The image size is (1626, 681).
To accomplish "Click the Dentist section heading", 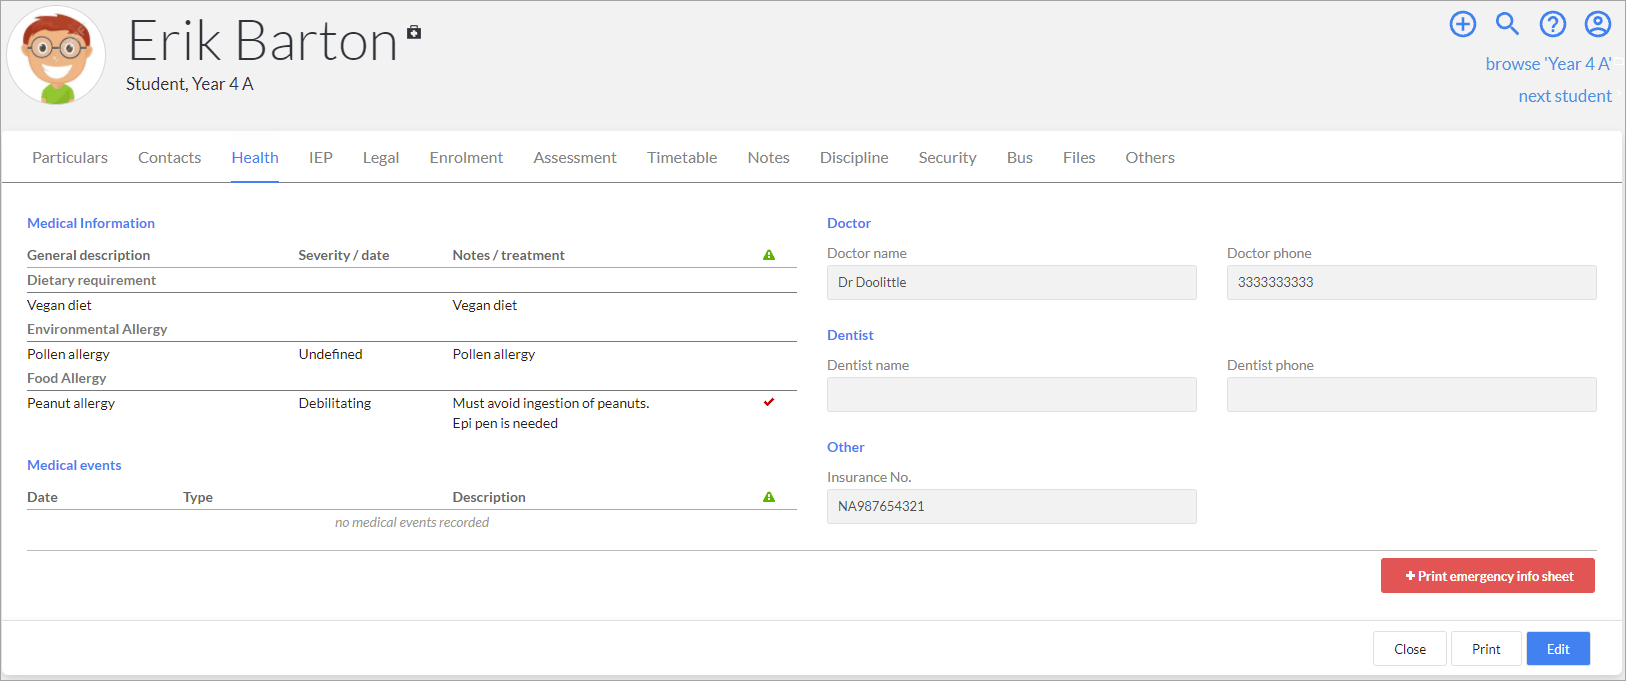I will click(850, 335).
